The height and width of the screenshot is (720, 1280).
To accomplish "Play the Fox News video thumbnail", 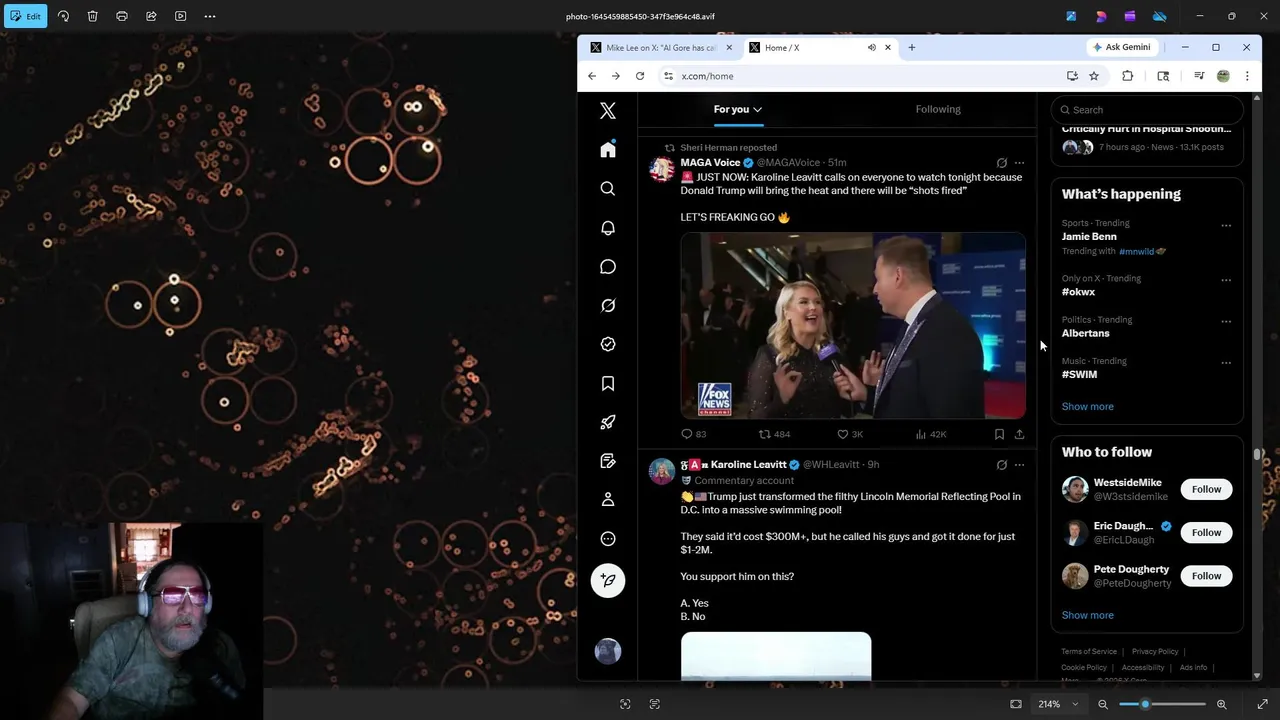I will (853, 326).
